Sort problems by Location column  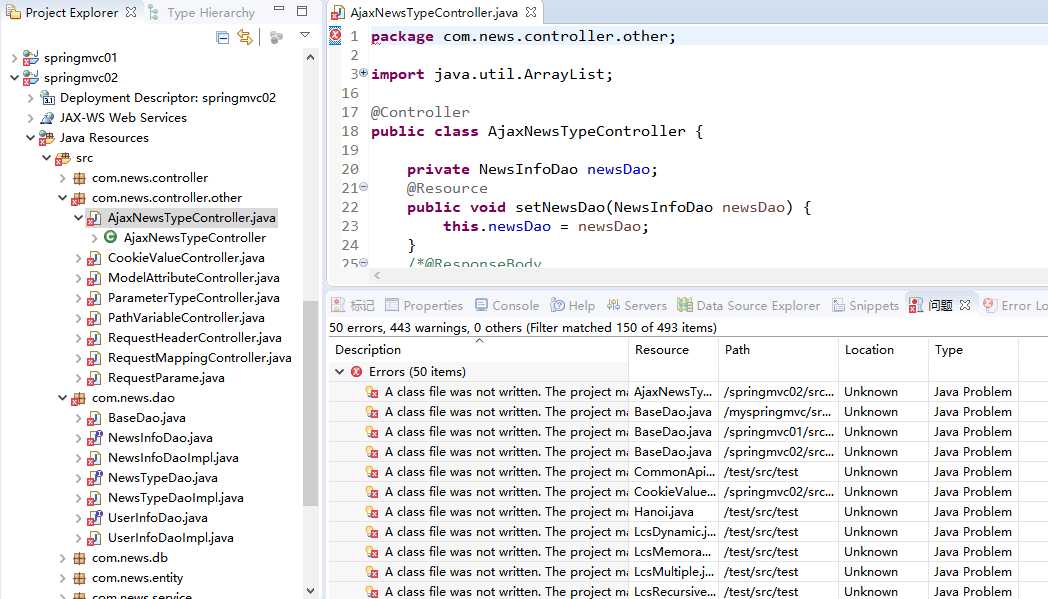(x=883, y=350)
